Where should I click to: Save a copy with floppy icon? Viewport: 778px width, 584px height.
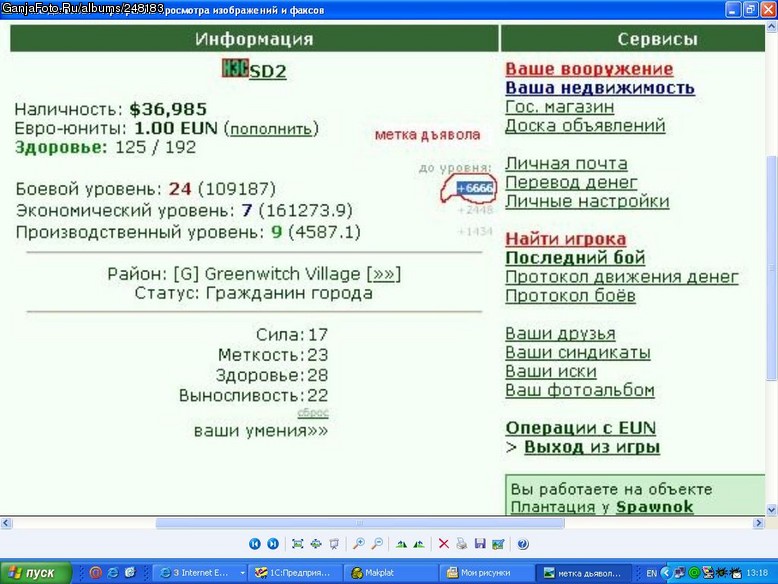[x=480, y=544]
